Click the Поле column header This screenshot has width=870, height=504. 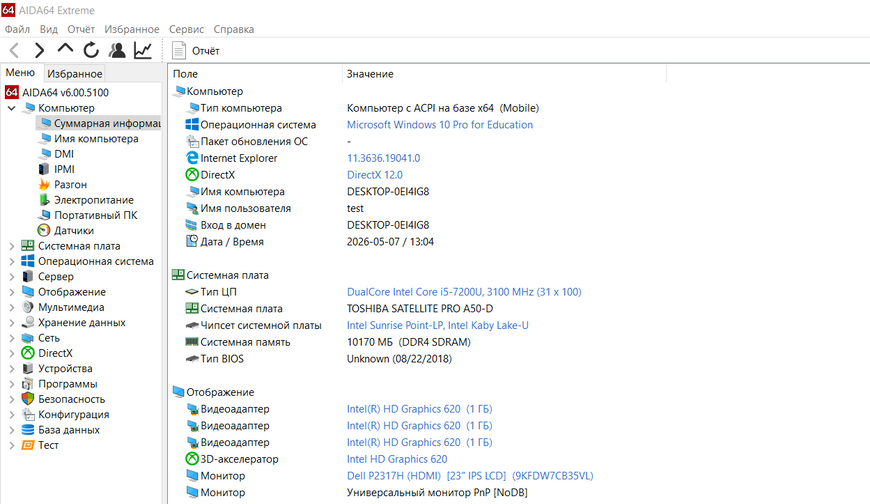(x=256, y=74)
